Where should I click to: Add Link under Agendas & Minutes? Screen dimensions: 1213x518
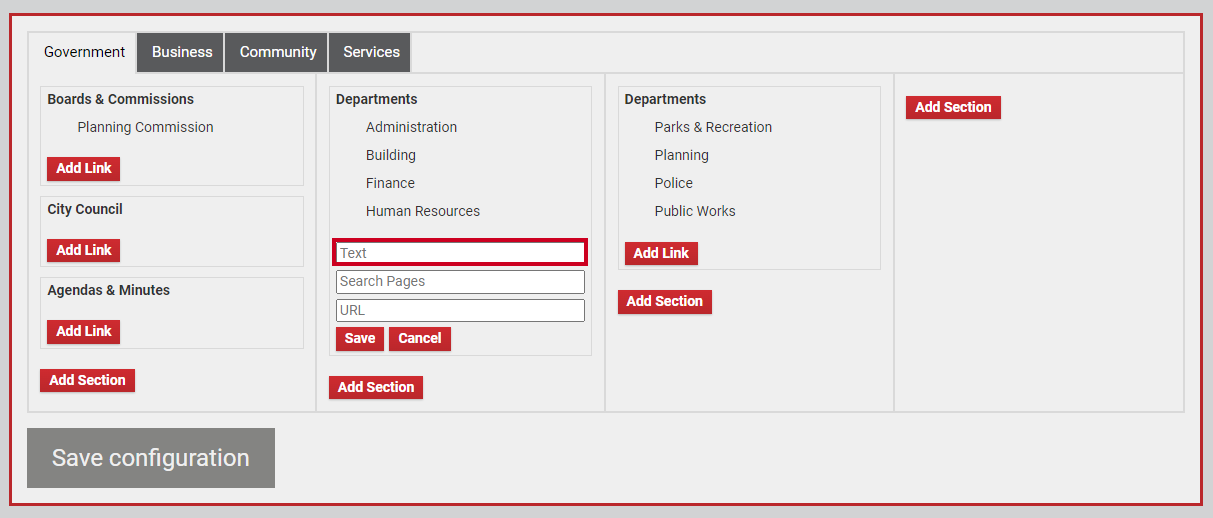coord(84,331)
